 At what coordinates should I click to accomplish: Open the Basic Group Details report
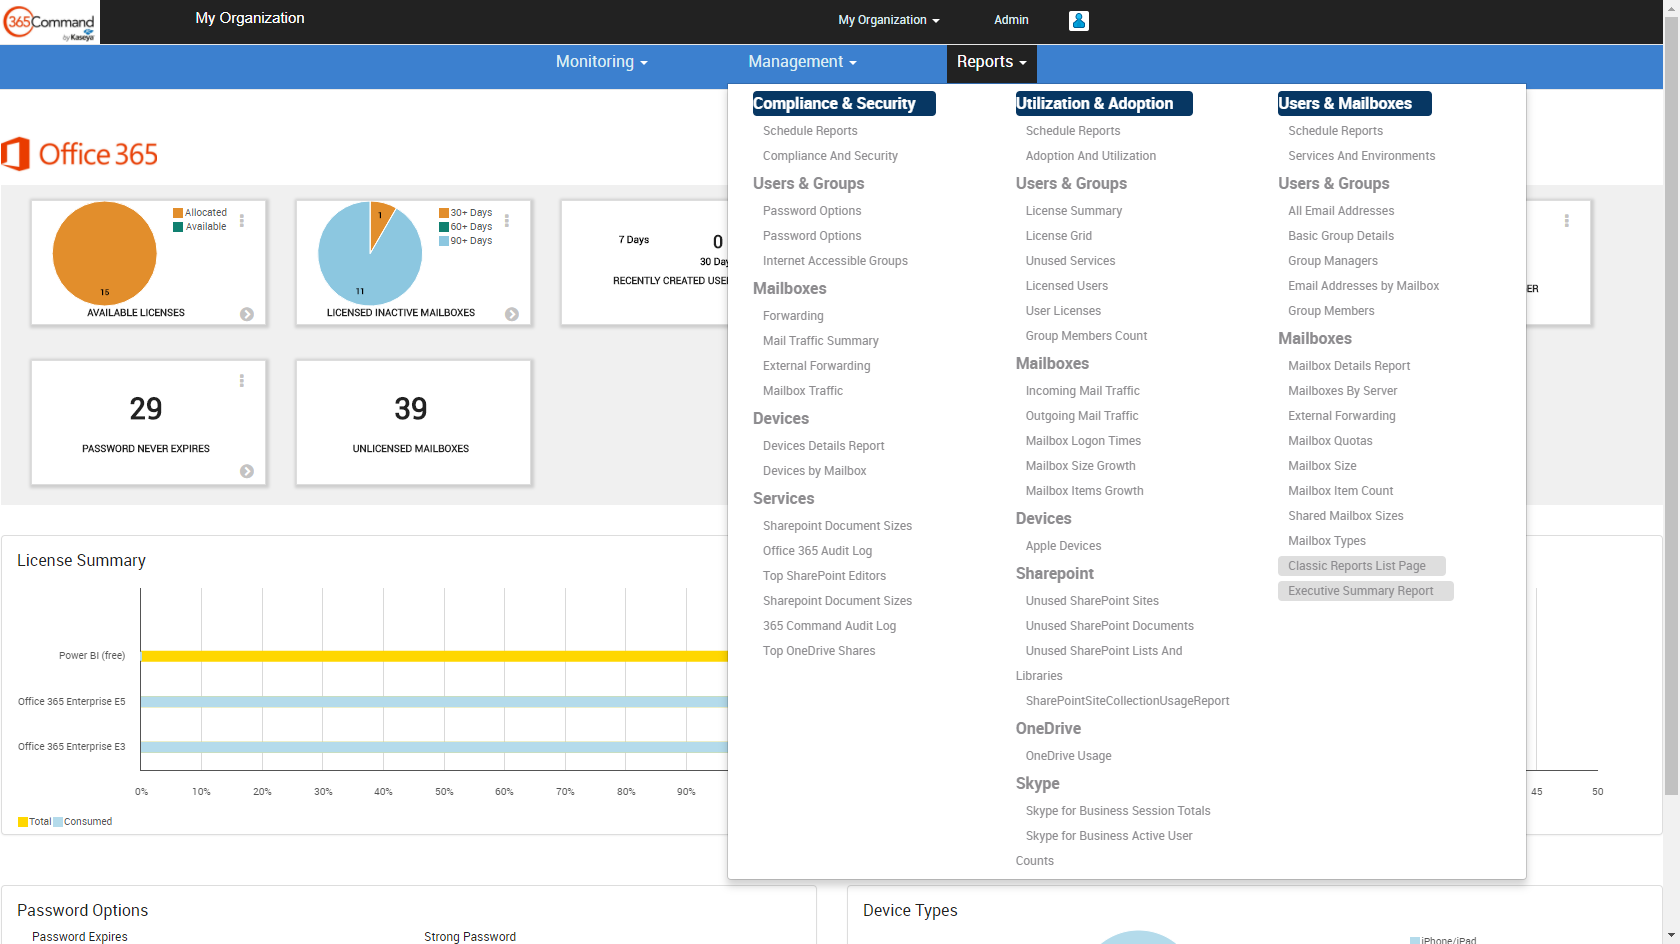[1341, 236]
